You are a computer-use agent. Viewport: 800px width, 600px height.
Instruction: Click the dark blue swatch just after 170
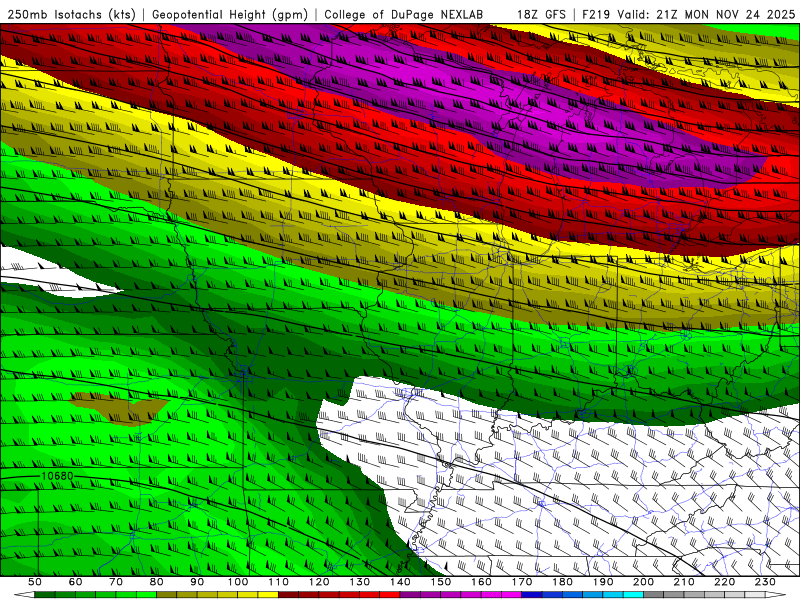click(x=532, y=595)
